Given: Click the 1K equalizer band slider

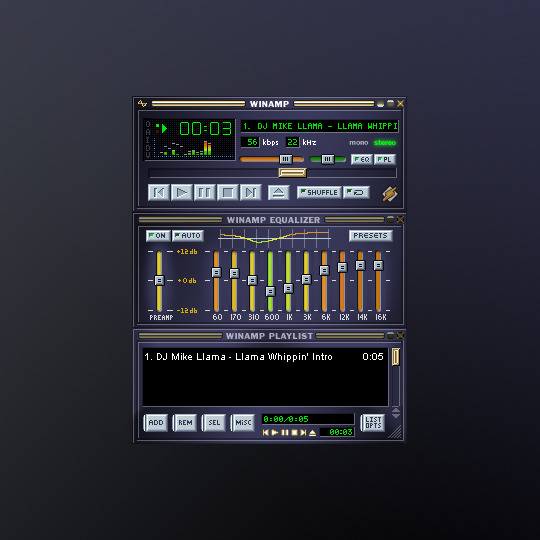Looking at the screenshot, I should [288, 288].
